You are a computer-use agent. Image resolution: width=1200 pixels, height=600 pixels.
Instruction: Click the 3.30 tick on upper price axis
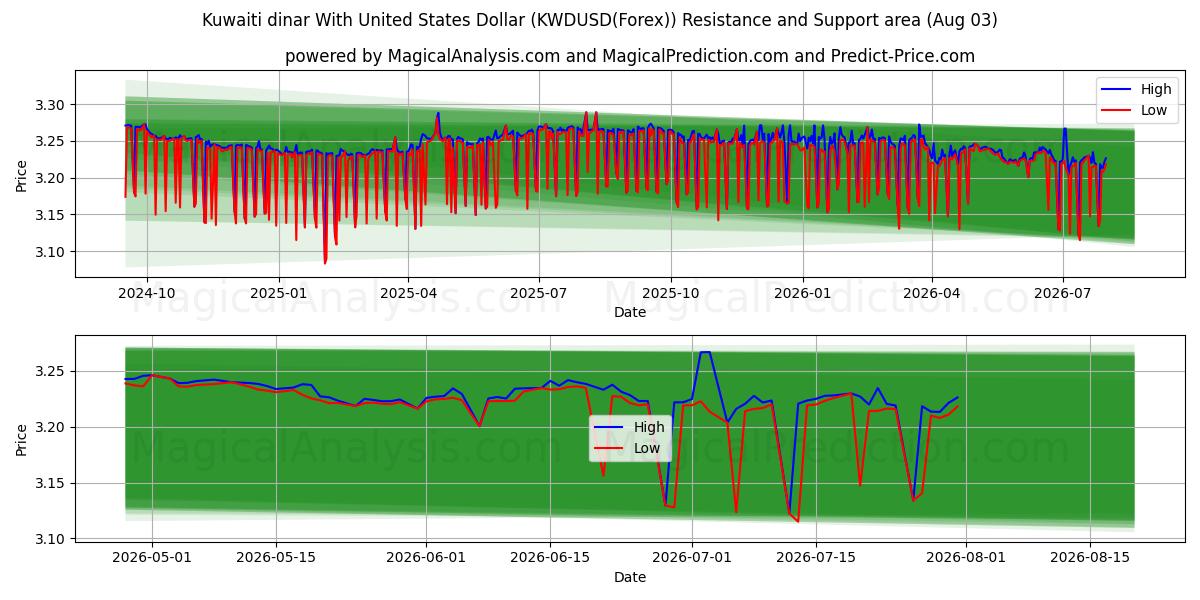(x=52, y=105)
